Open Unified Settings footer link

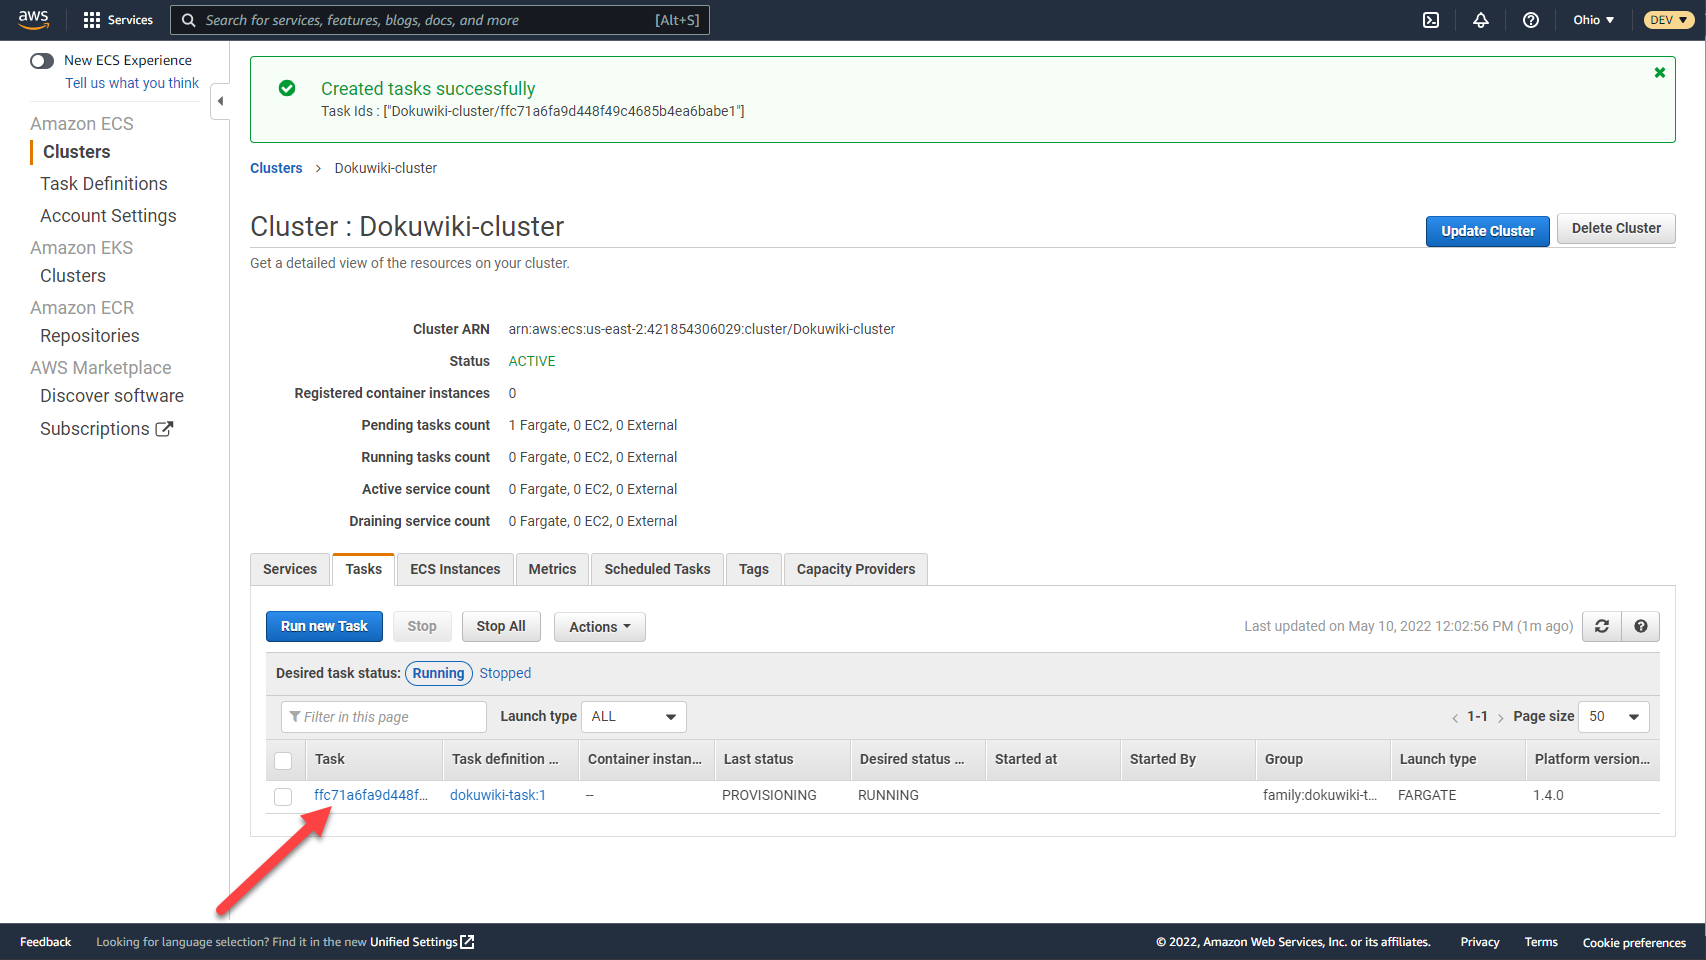coord(422,942)
